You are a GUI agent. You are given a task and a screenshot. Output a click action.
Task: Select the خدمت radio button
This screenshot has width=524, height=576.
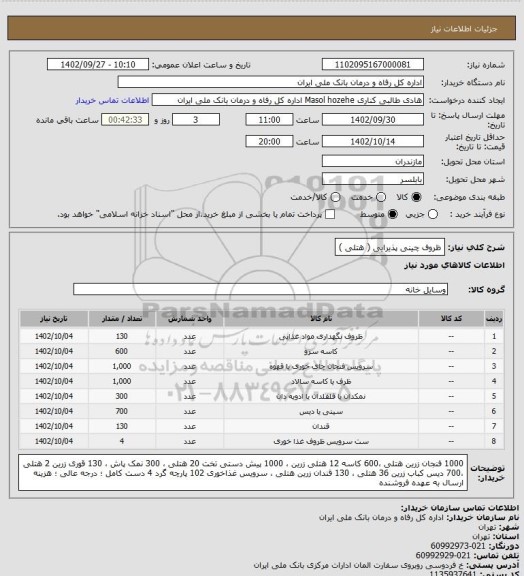381,197
